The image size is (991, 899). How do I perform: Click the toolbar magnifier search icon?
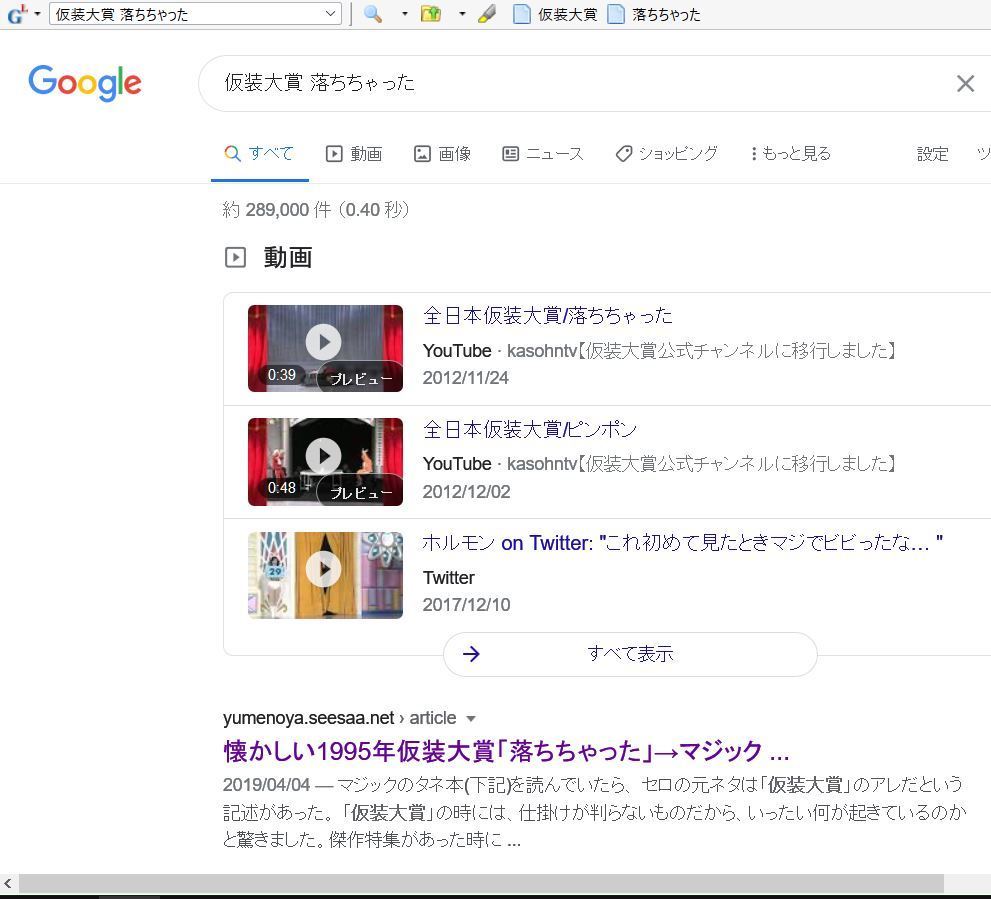[373, 14]
